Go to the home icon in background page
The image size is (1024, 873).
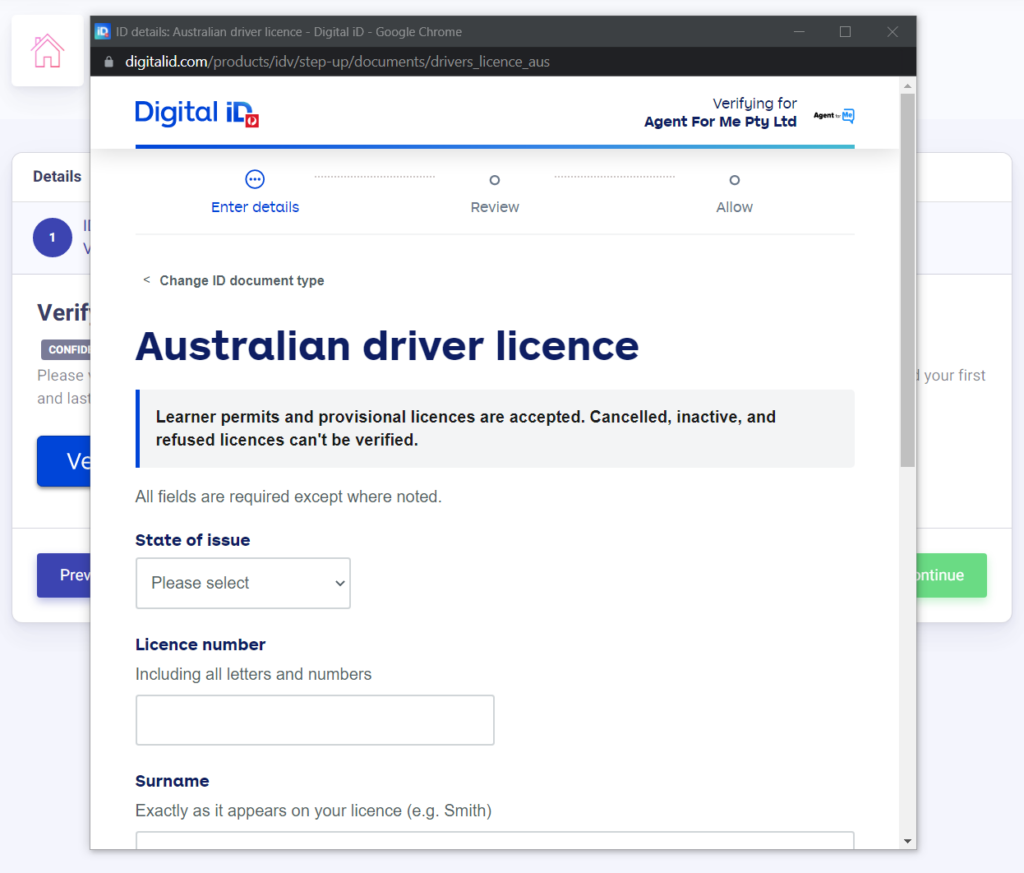coord(48,51)
